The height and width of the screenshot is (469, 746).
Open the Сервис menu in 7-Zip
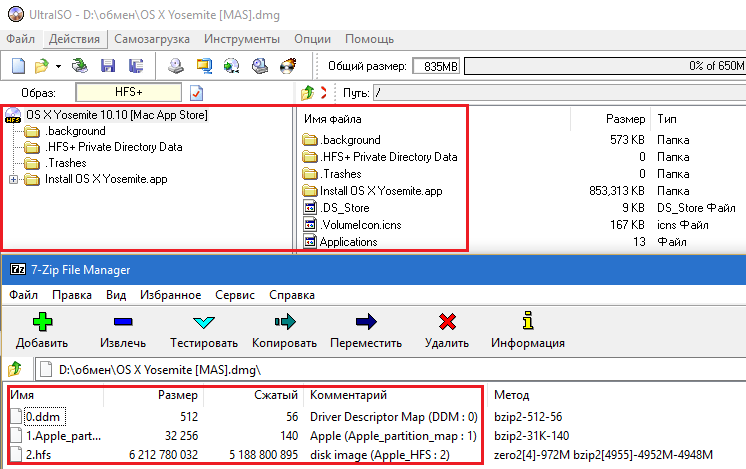point(235,295)
